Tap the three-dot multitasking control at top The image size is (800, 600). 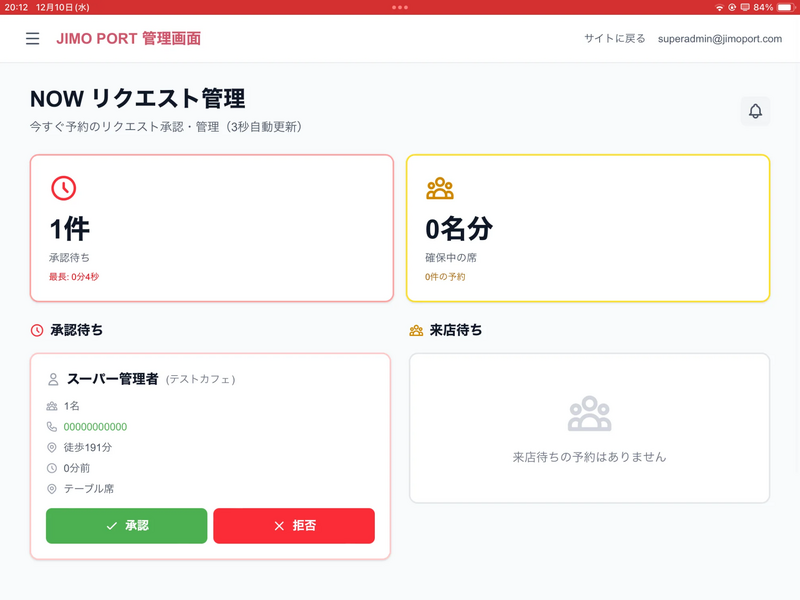[x=400, y=7]
